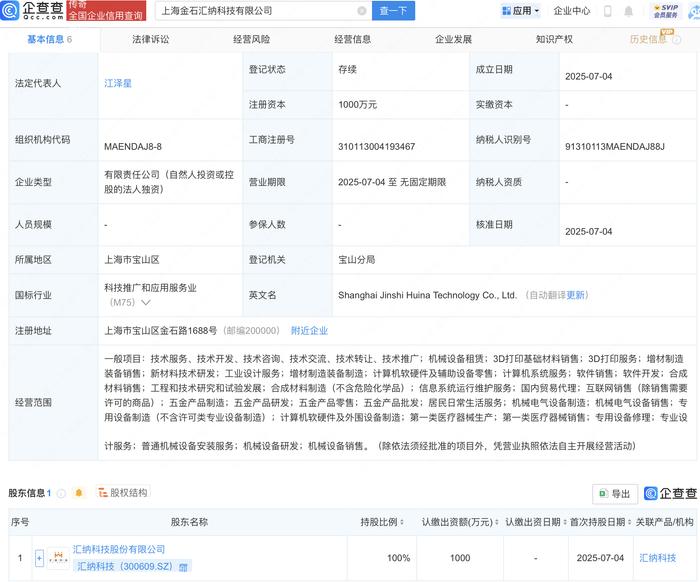Open the customer service mascot icon
Image resolution: width=700 pixels, height=582 pixels.
(694, 11)
